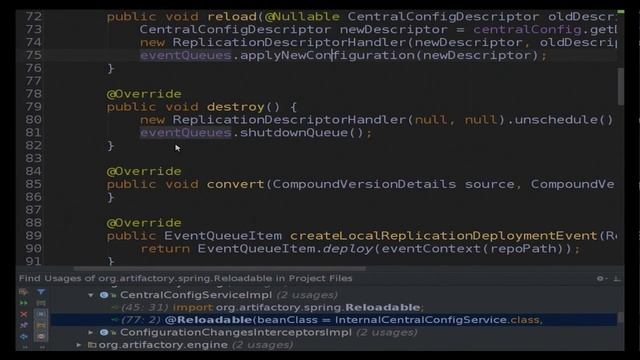Image resolution: width=640 pixels, height=360 pixels.
Task: Click the ConfigurationChangesInterceptorsImpl class icon
Action: click(x=104, y=332)
